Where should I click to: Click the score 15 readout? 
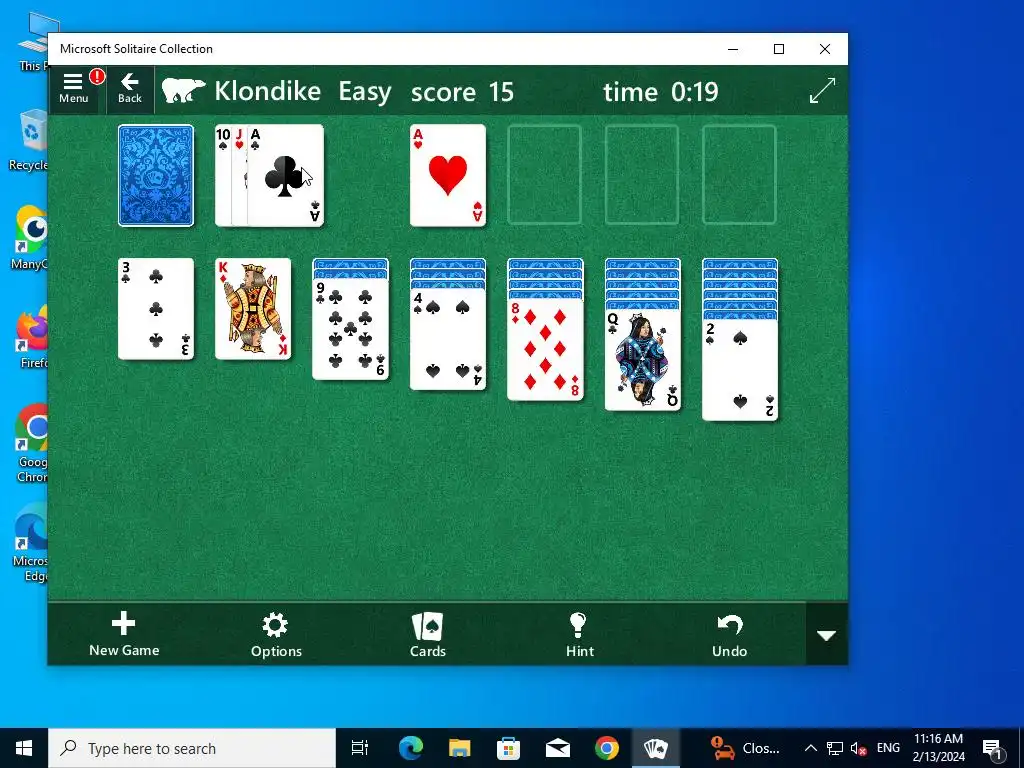coord(462,91)
